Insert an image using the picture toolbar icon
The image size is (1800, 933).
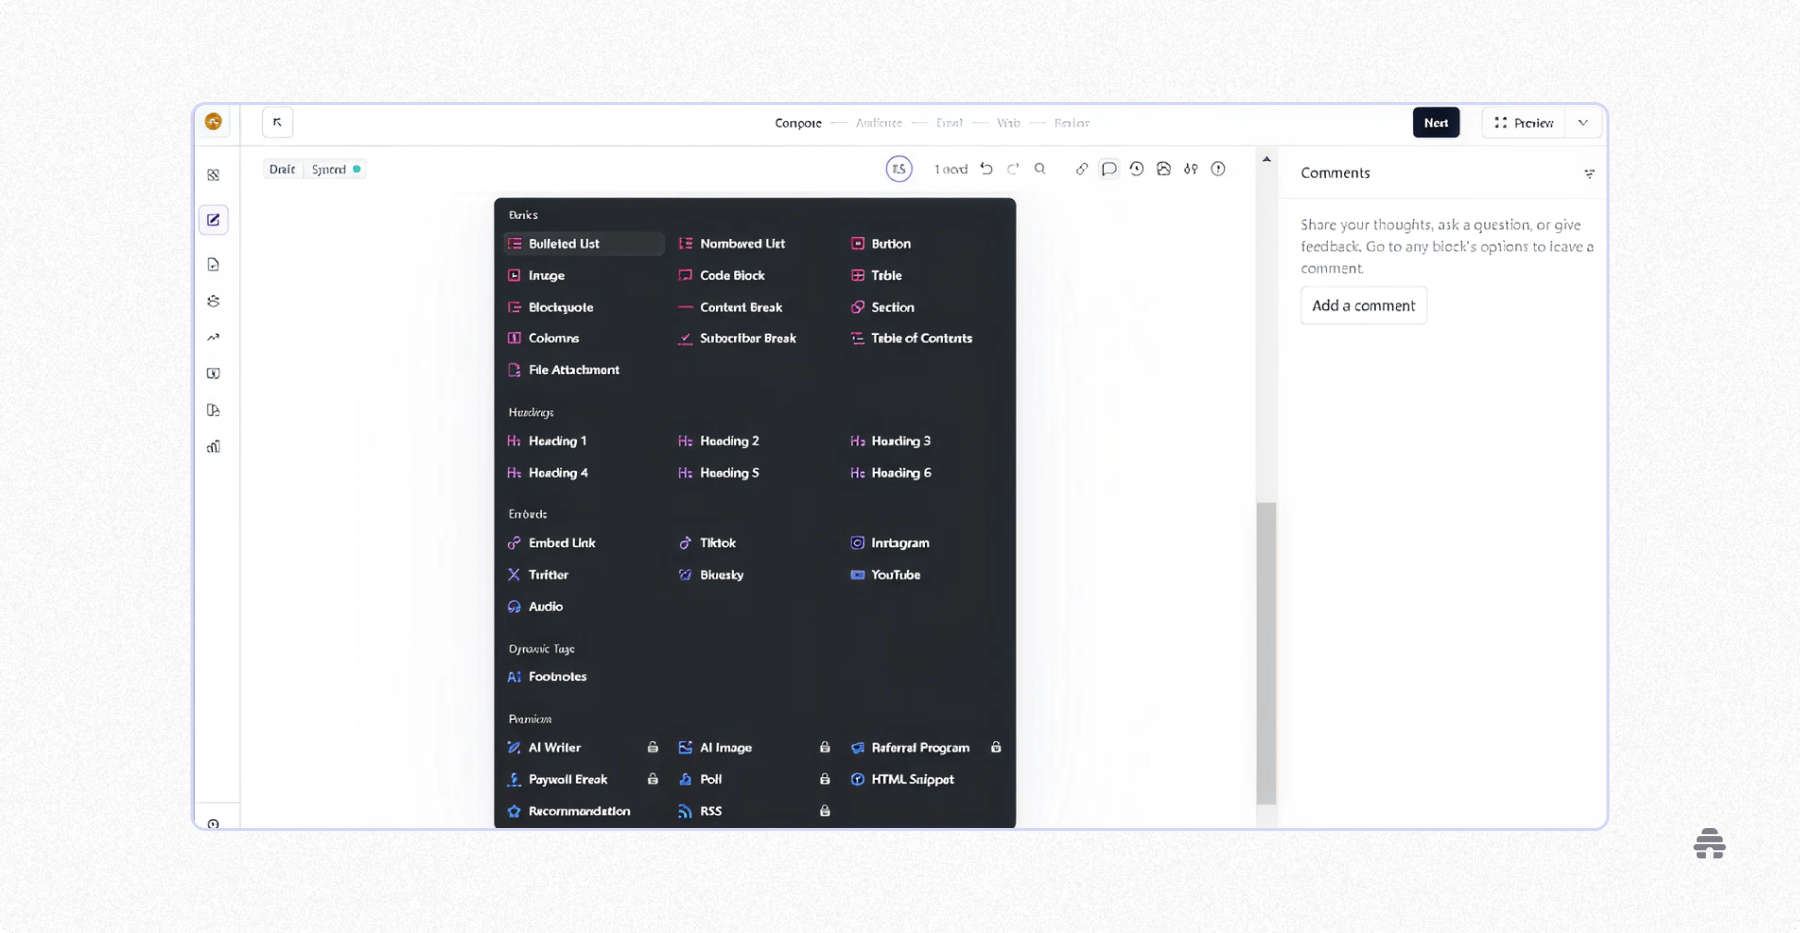tap(1163, 168)
